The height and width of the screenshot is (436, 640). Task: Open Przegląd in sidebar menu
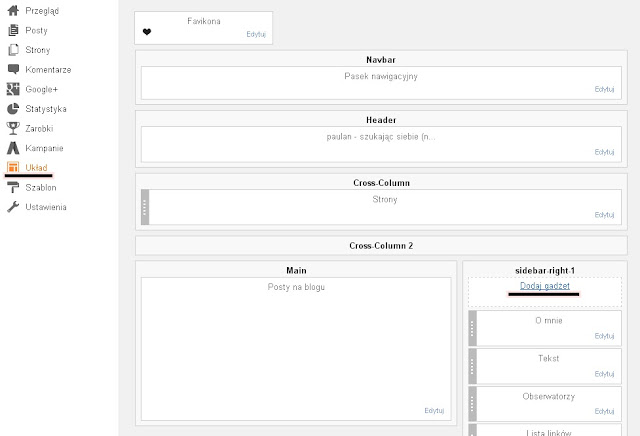[x=42, y=11]
